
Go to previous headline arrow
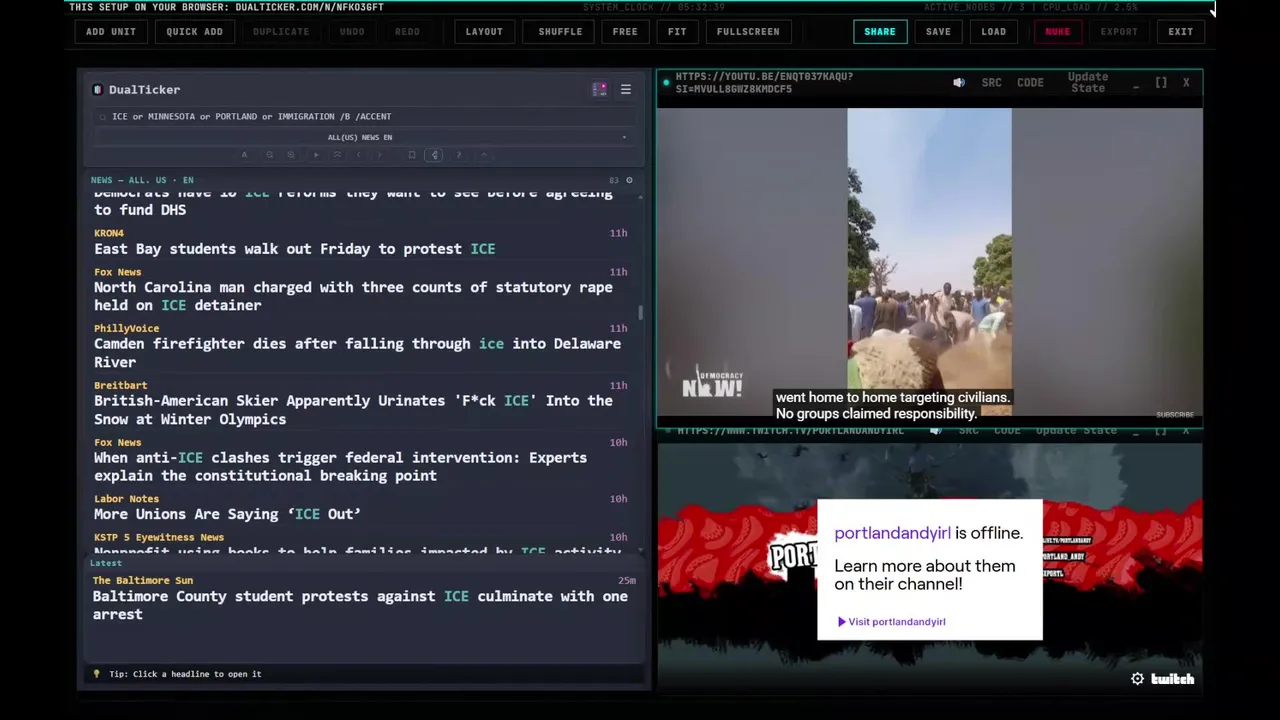tap(359, 155)
